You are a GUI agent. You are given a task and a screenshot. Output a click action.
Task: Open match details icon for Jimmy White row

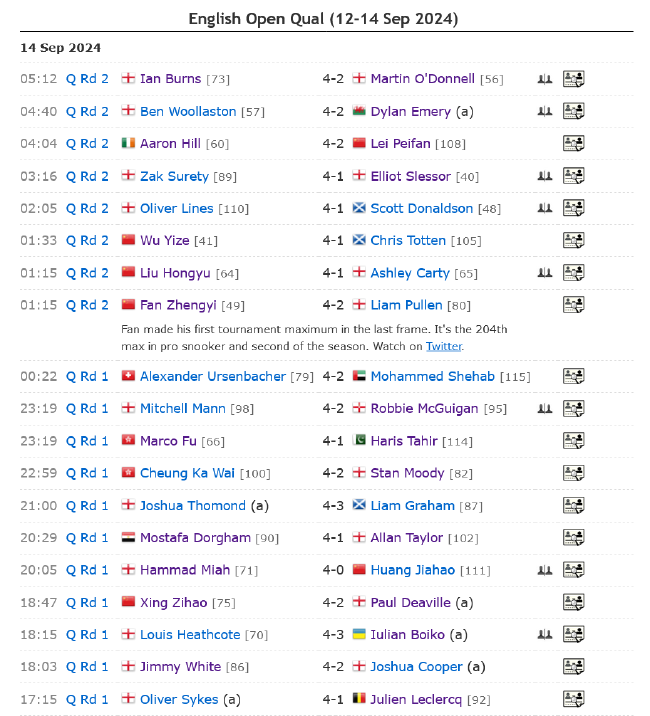573,666
